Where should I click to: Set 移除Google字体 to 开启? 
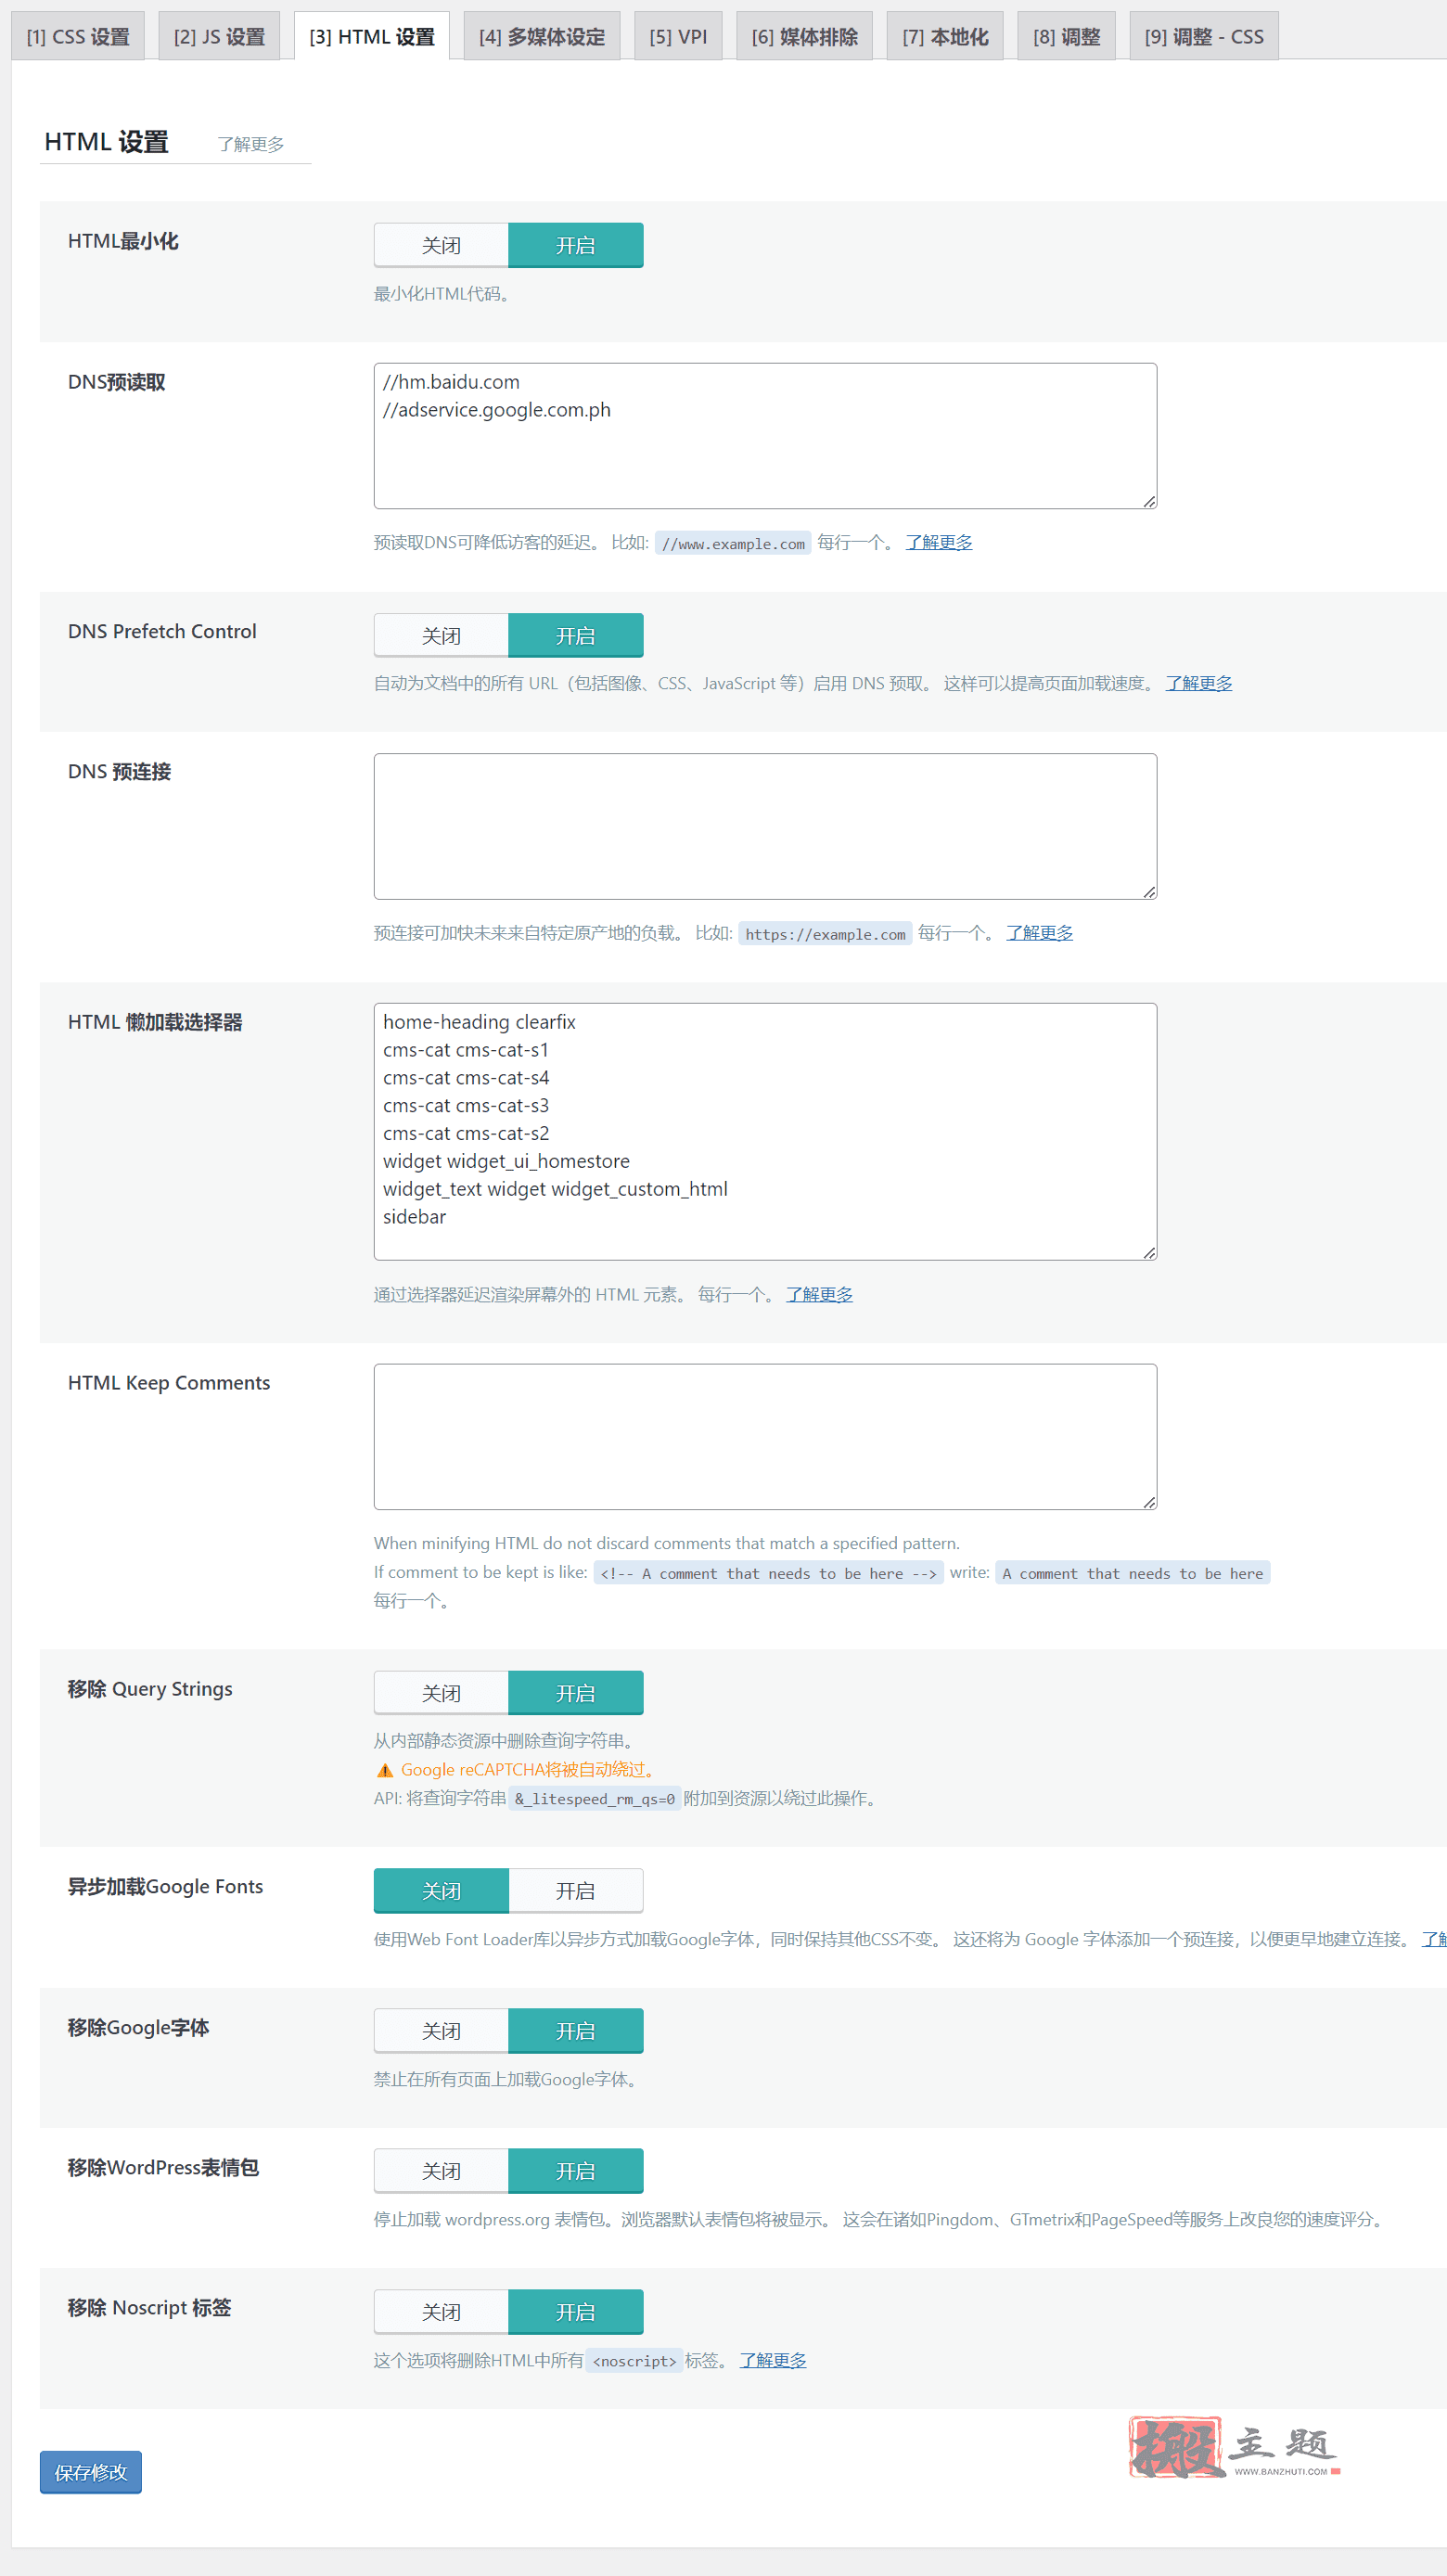click(x=576, y=2031)
